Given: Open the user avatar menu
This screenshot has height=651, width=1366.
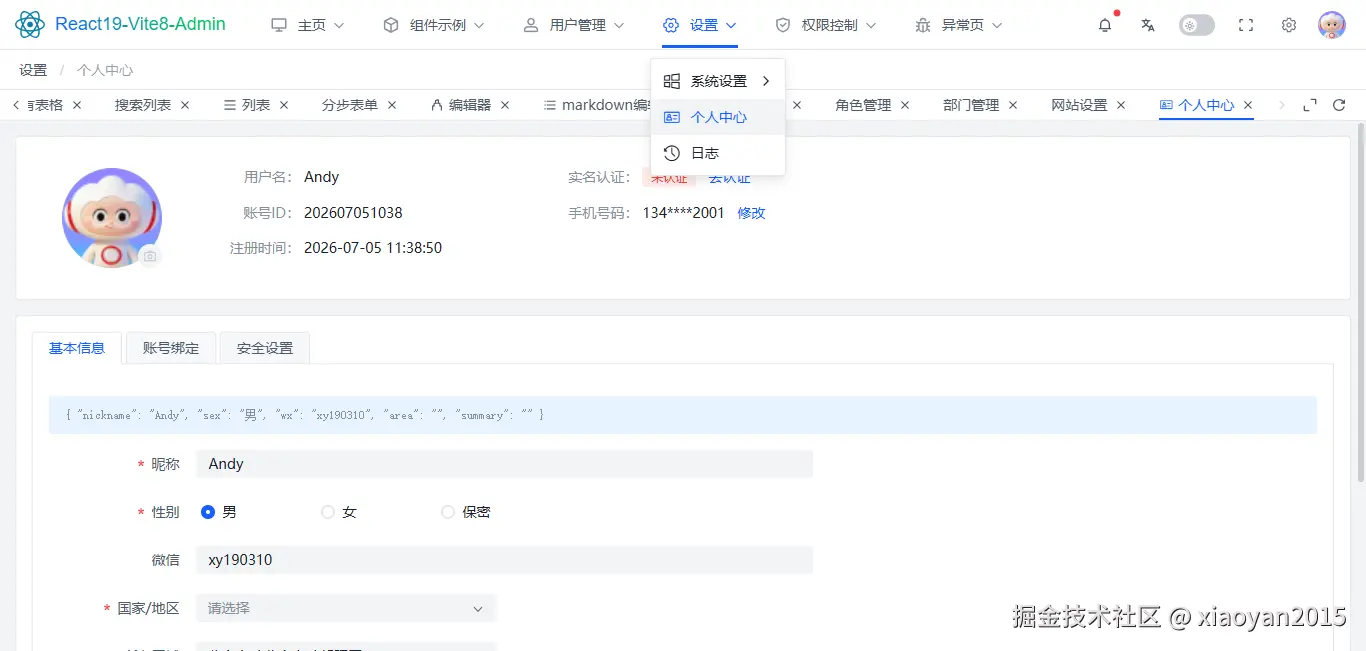Looking at the screenshot, I should 1332,25.
